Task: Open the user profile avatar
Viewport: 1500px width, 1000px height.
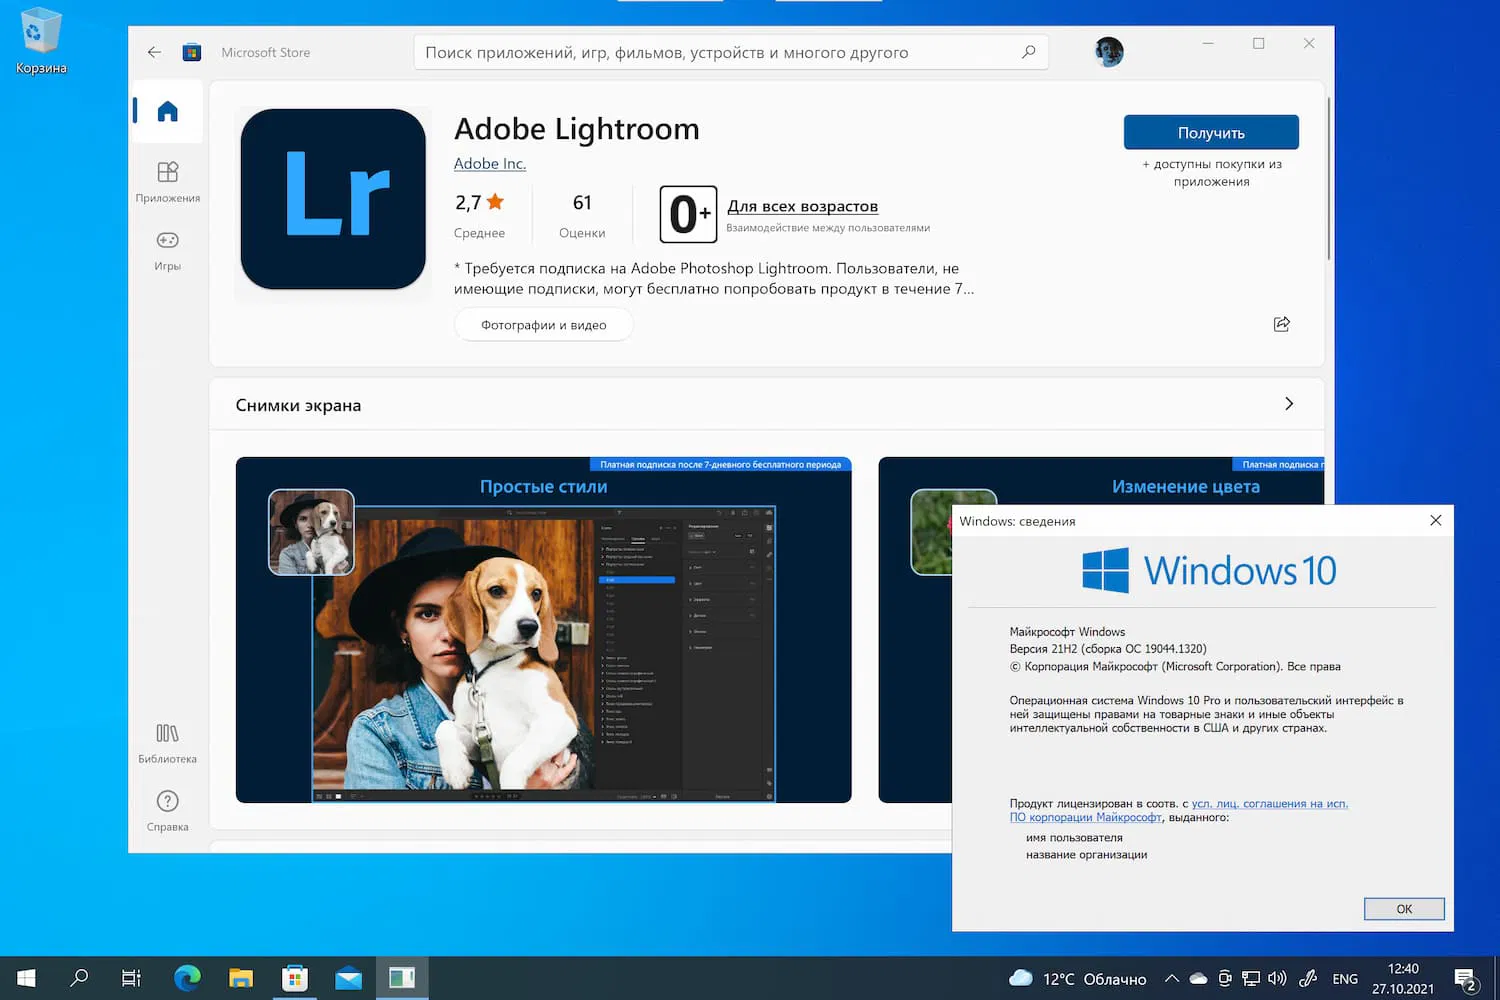Action: (1109, 52)
